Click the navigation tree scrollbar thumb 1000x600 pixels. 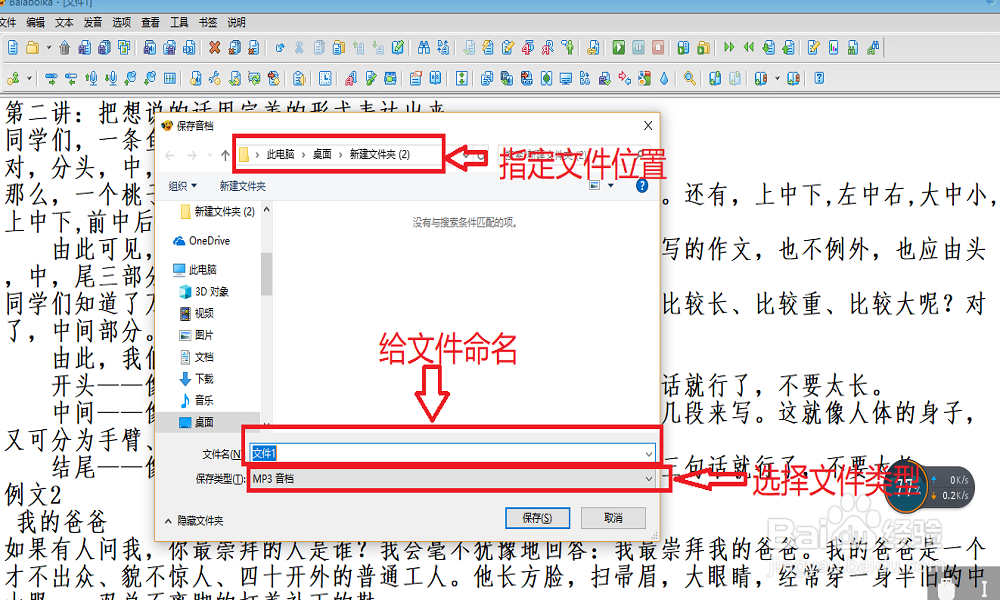[267, 274]
